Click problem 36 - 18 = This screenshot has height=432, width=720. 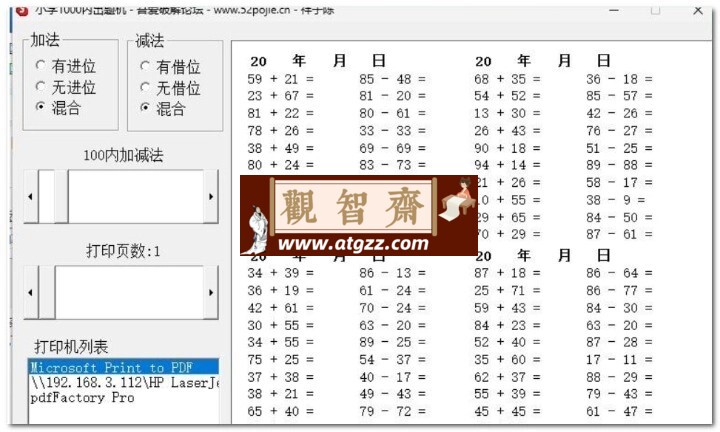619,79
